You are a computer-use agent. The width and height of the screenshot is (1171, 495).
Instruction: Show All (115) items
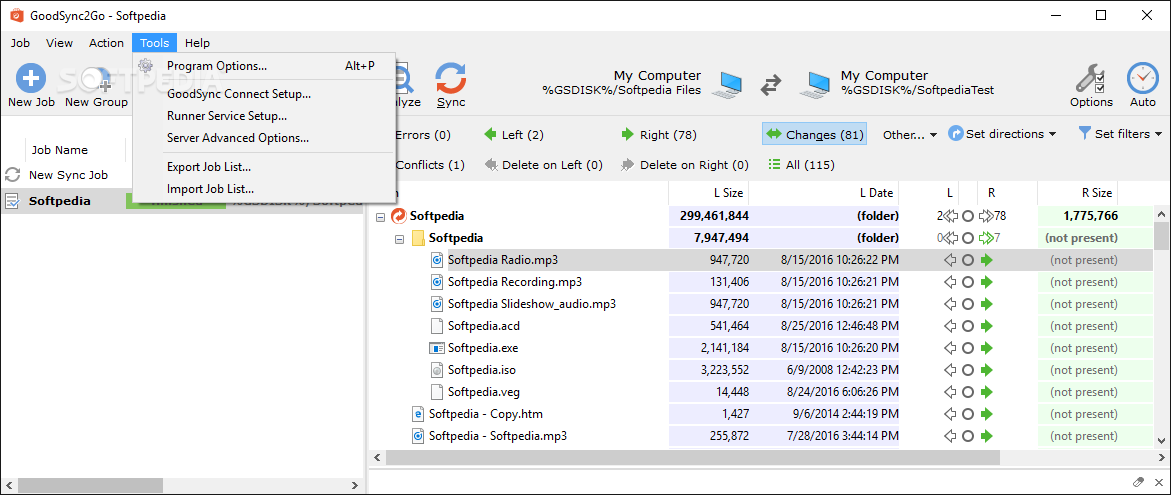coord(801,164)
